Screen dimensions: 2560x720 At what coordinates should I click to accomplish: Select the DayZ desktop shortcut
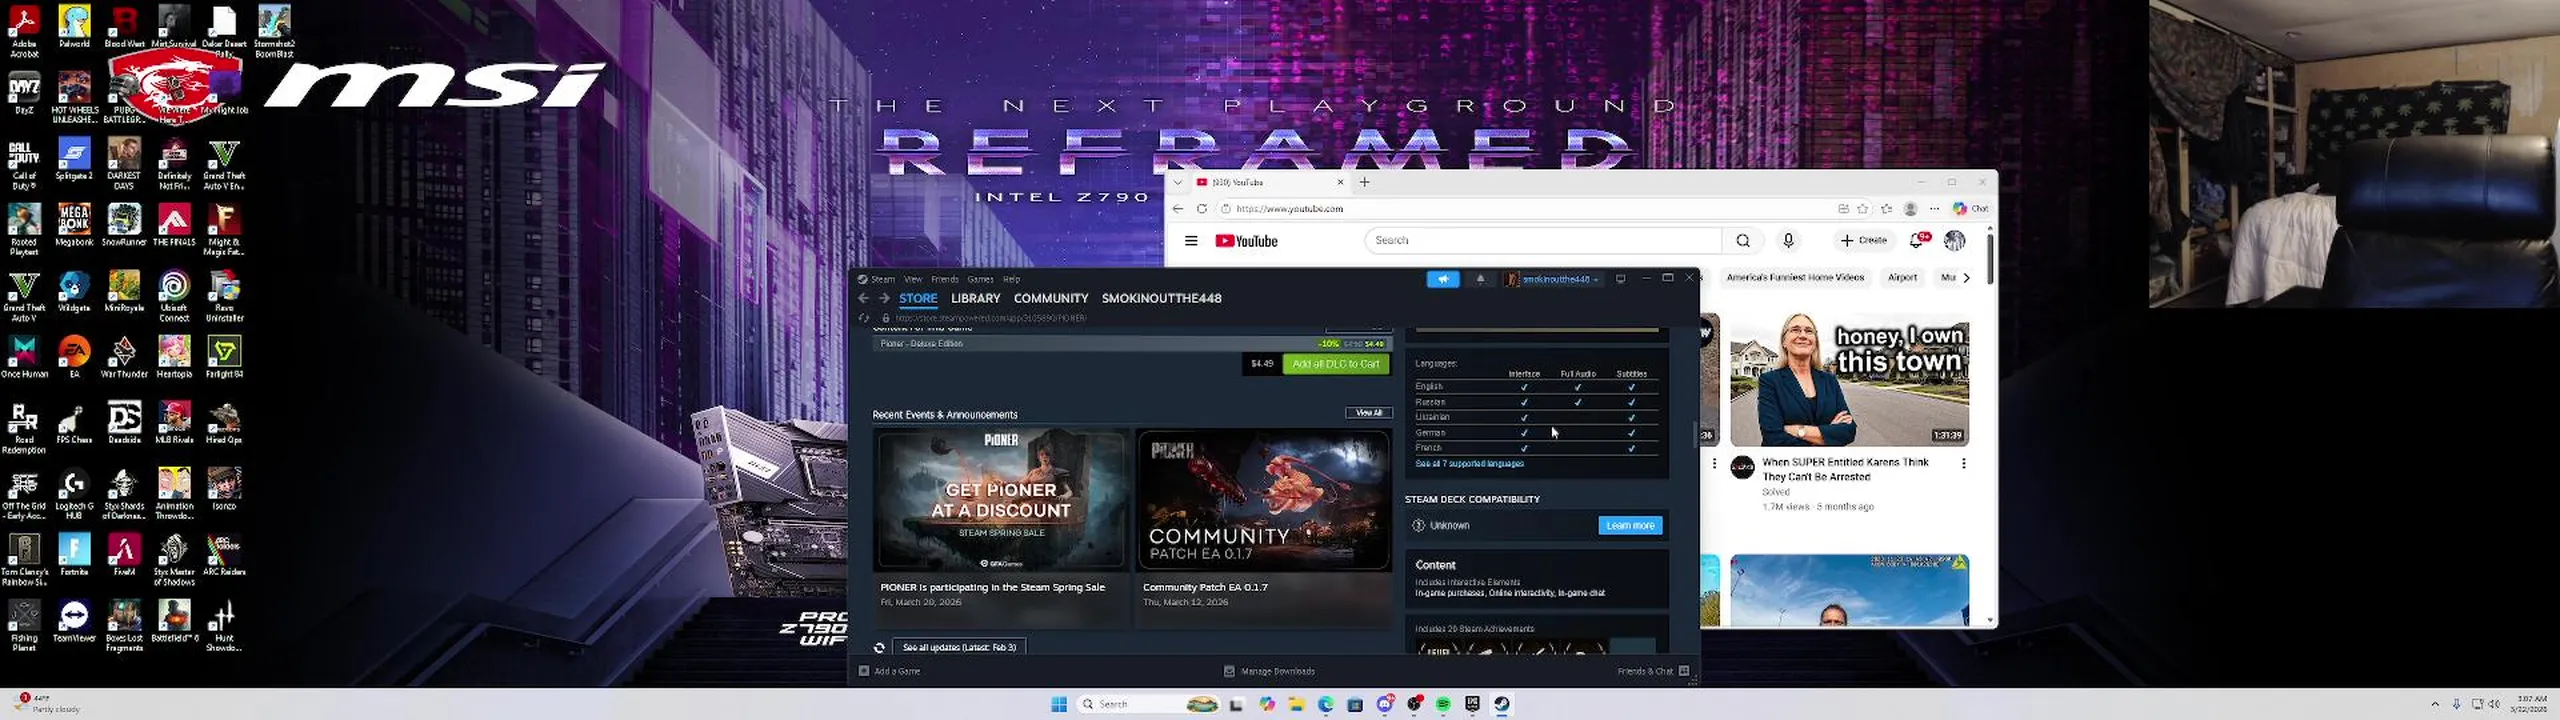[x=24, y=92]
